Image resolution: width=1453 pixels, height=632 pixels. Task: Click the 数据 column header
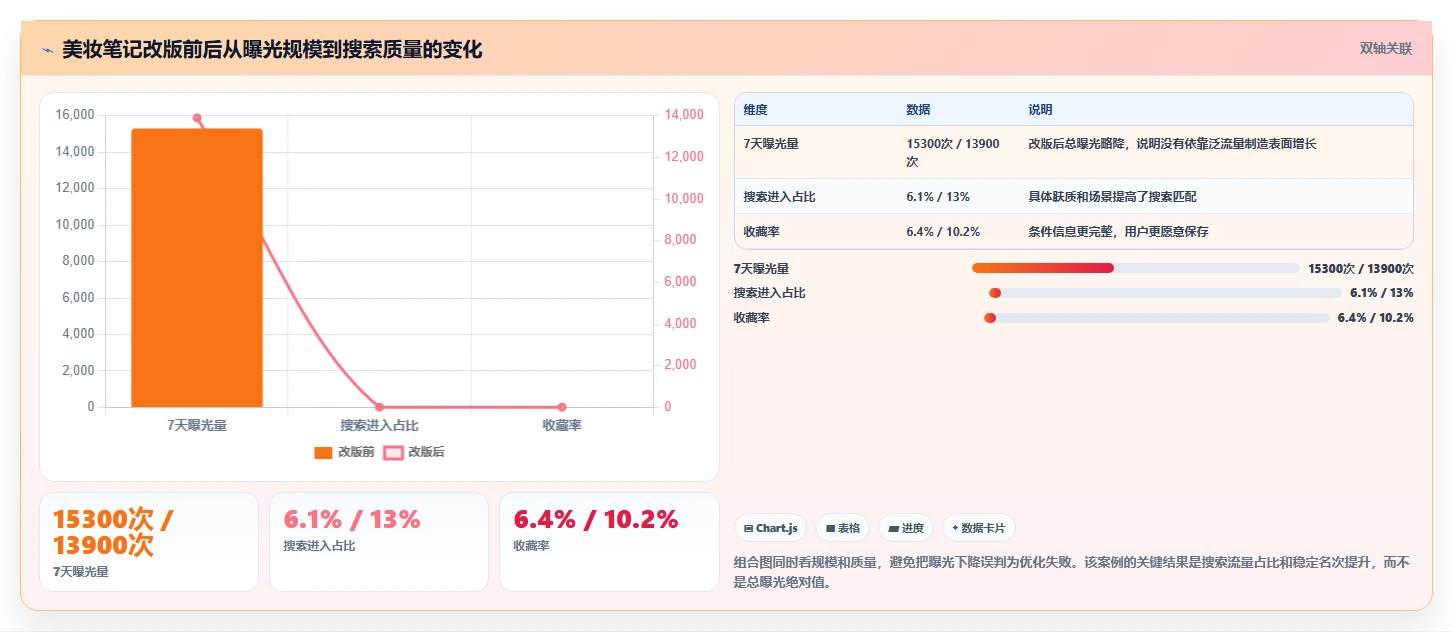pyautogui.click(x=918, y=110)
